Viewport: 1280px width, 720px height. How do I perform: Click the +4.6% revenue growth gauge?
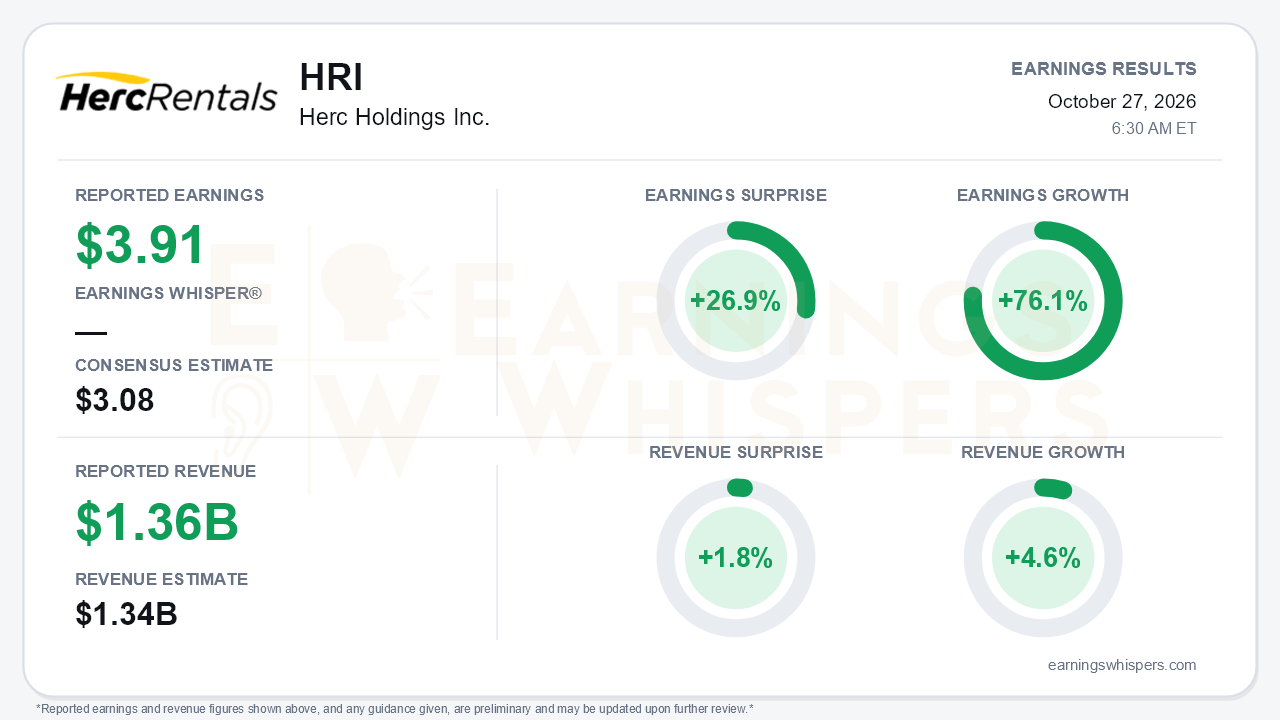(x=1043, y=558)
